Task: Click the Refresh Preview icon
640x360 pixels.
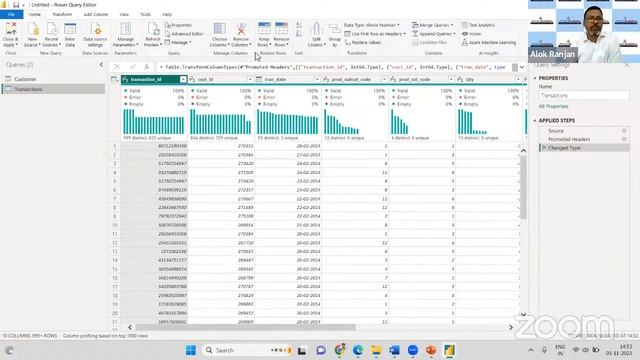Action: 153,29
